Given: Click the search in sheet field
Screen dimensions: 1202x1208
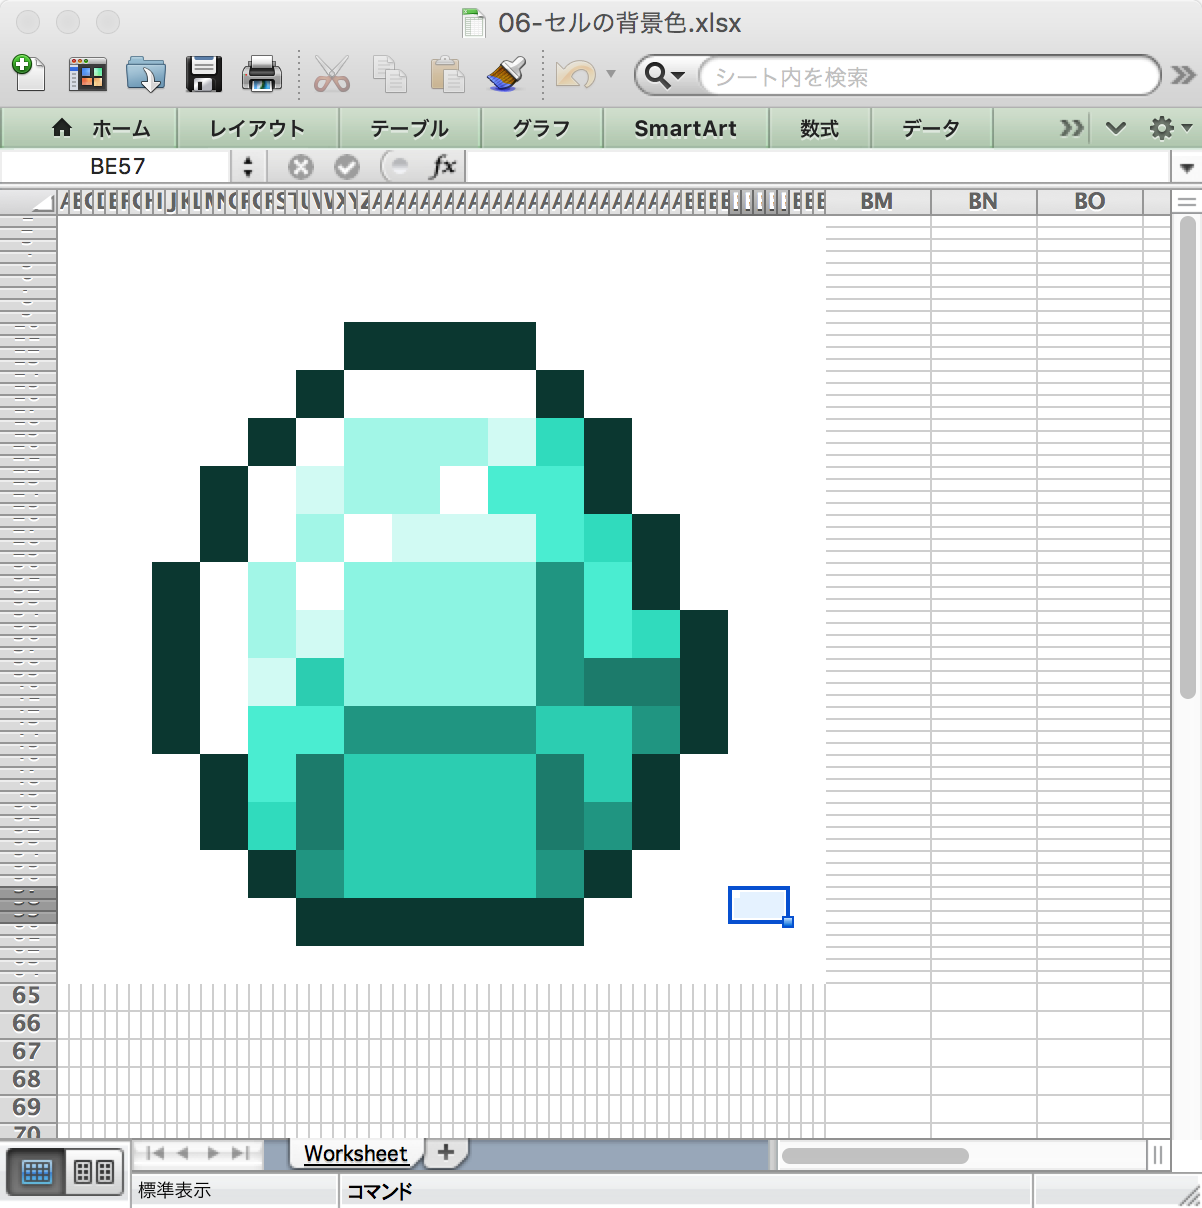Looking at the screenshot, I should coord(930,76).
